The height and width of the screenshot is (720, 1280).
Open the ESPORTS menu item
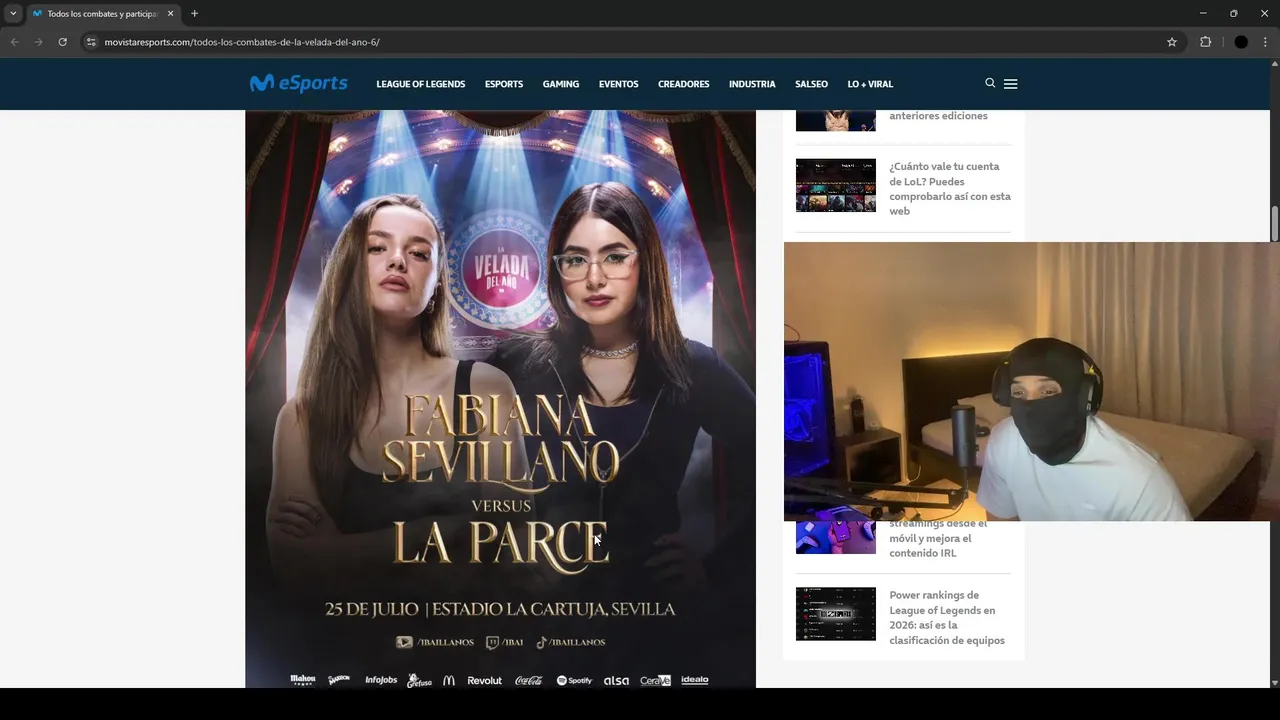point(504,84)
